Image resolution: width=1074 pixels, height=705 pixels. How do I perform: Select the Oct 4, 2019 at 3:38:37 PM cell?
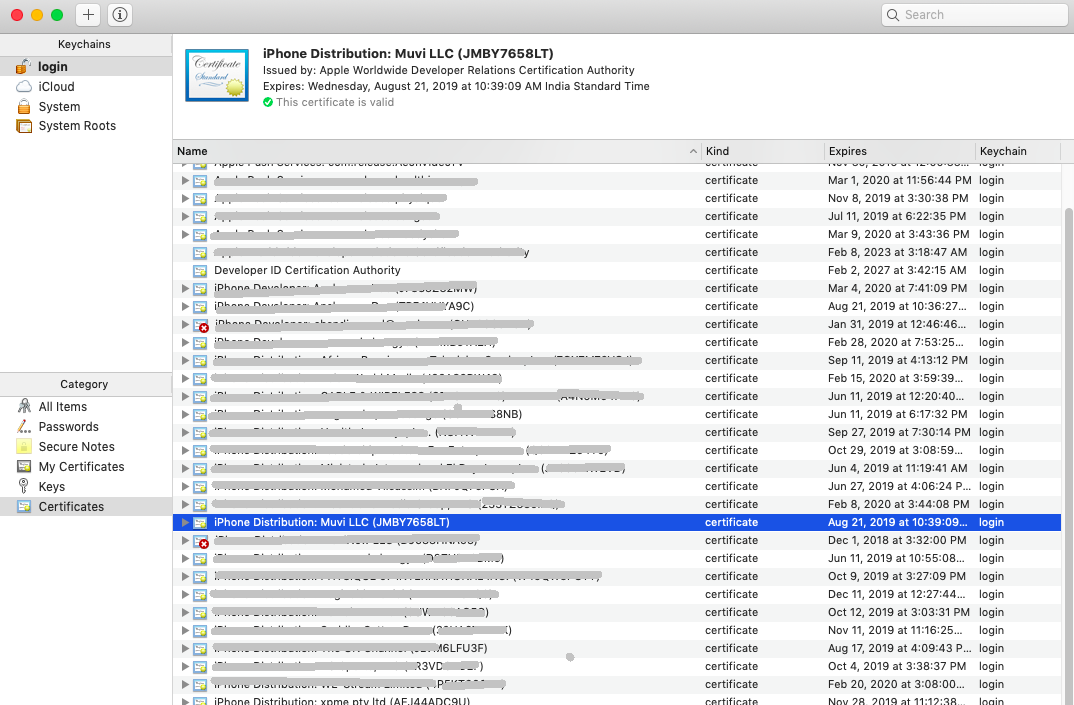pos(897,666)
